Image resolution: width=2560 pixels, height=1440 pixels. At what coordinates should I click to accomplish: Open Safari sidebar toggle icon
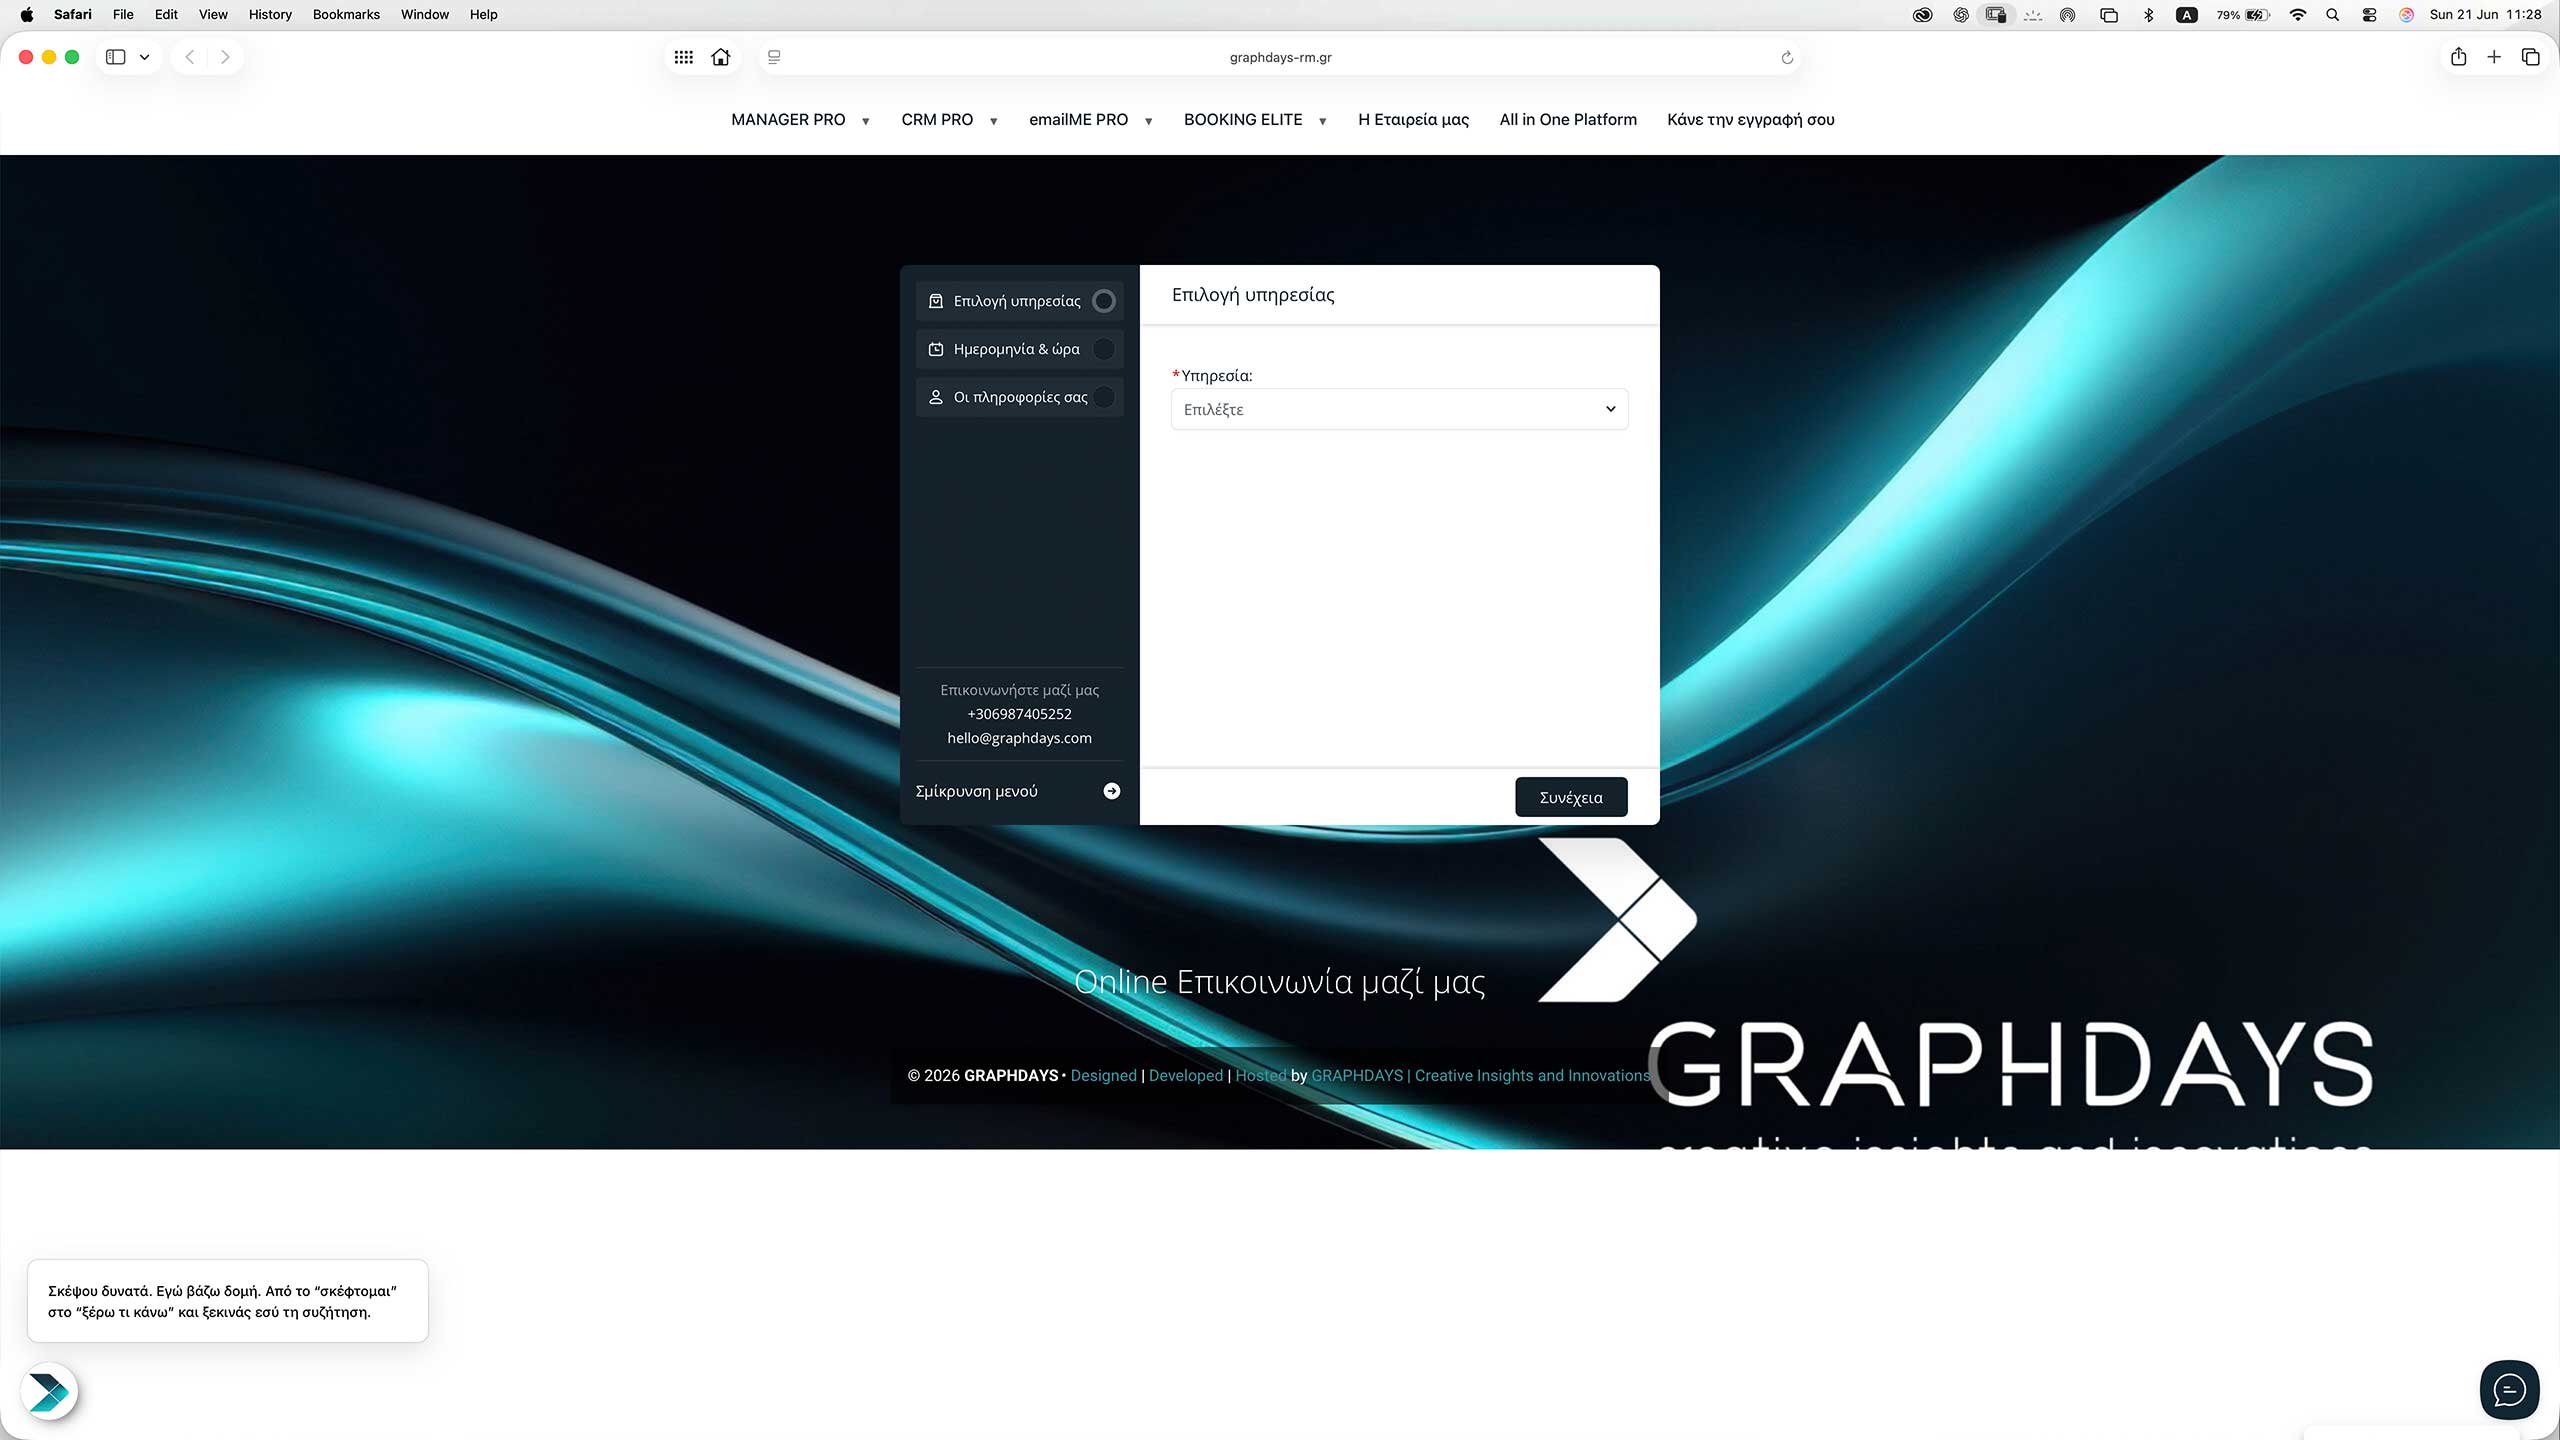pos(116,57)
